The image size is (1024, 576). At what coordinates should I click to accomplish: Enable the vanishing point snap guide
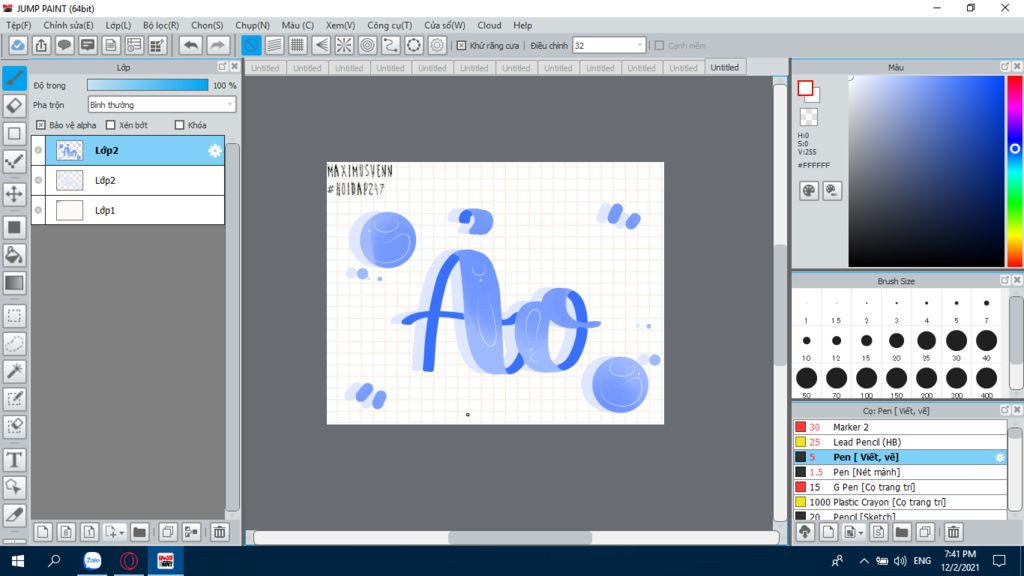pyautogui.click(x=321, y=45)
